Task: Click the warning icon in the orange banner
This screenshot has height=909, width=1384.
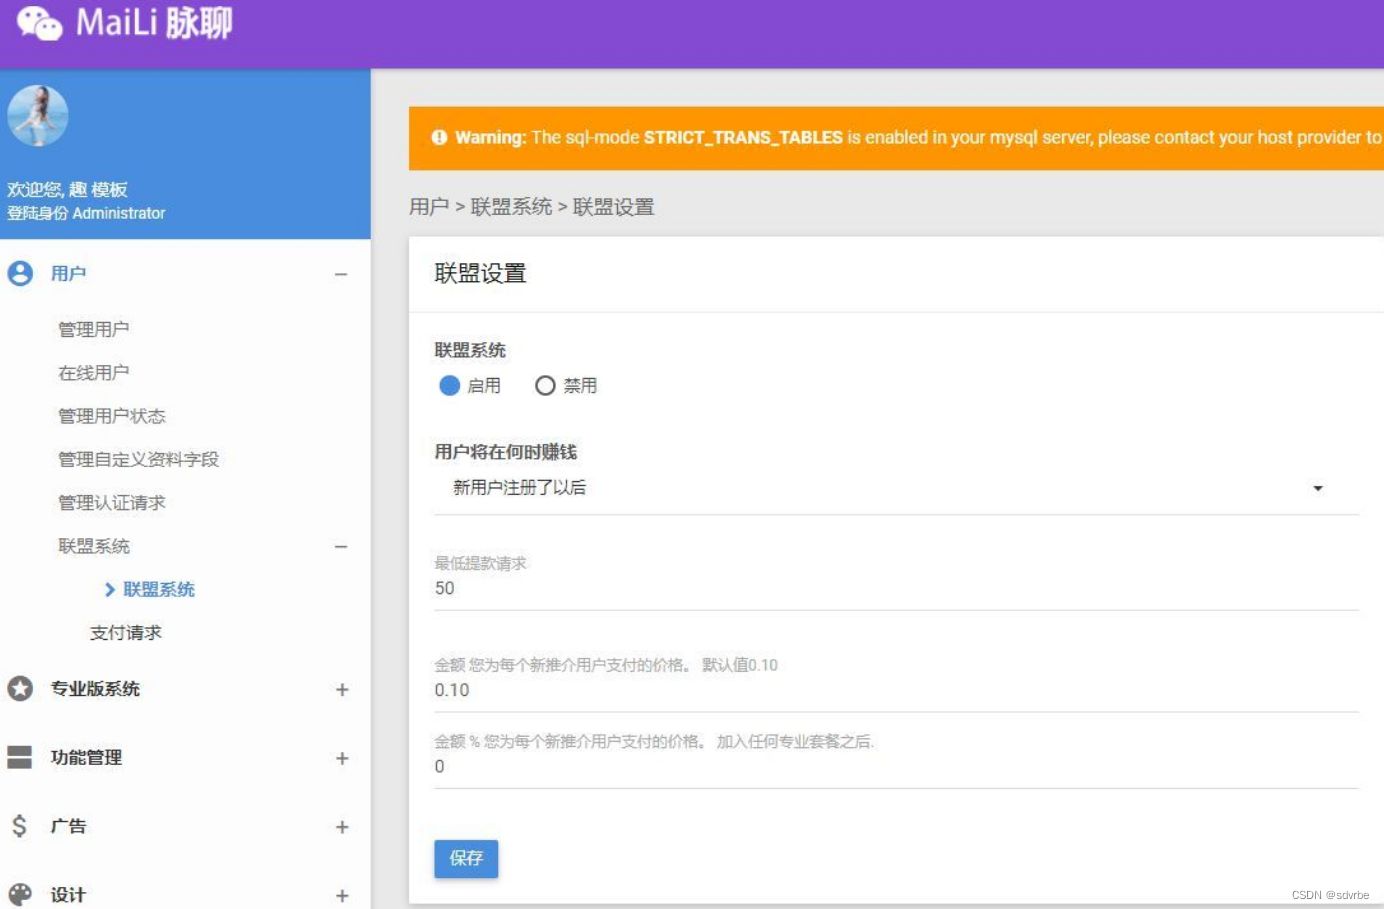Action: click(442, 137)
